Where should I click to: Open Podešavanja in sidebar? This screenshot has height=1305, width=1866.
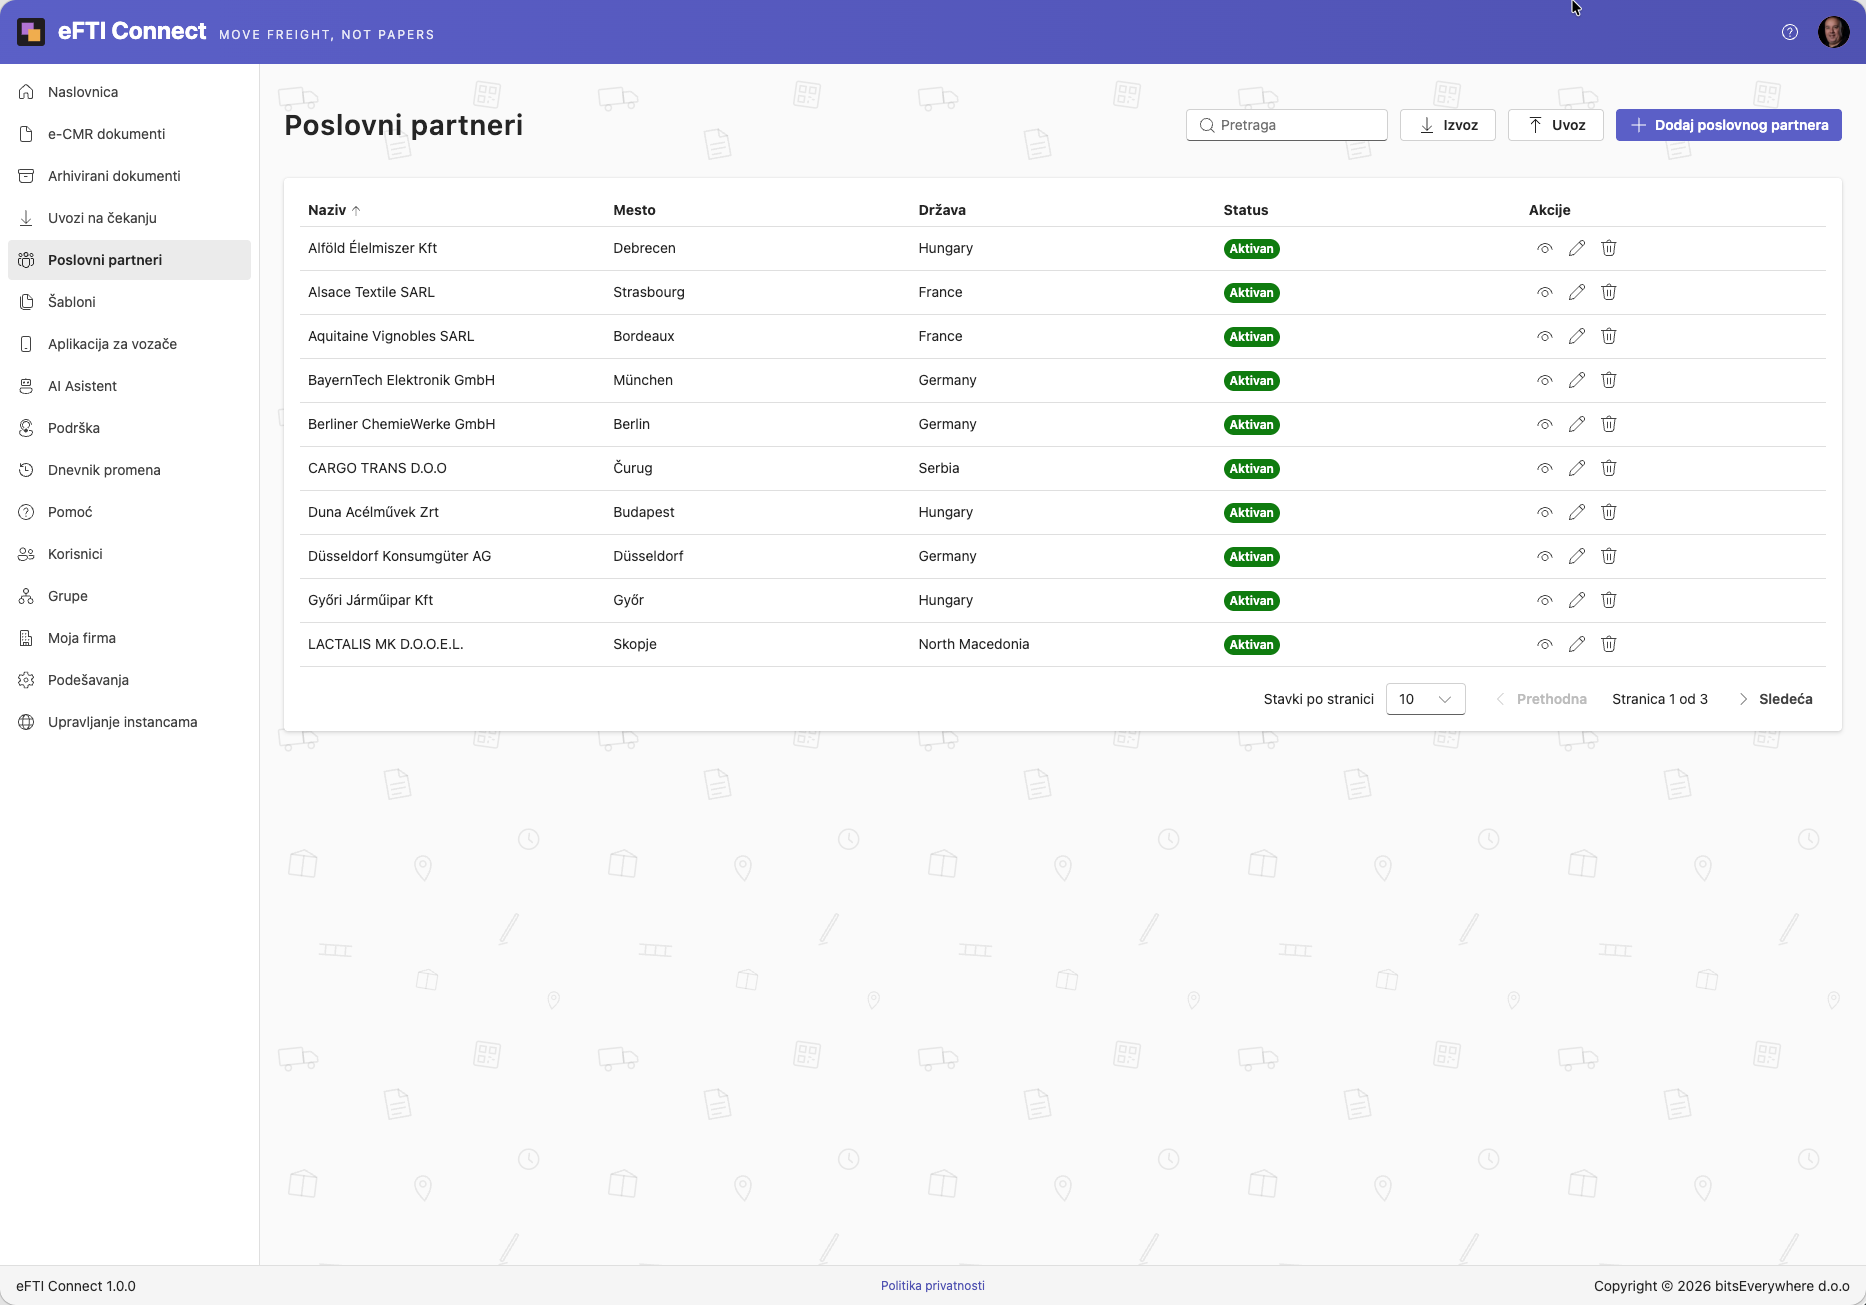tap(129, 680)
